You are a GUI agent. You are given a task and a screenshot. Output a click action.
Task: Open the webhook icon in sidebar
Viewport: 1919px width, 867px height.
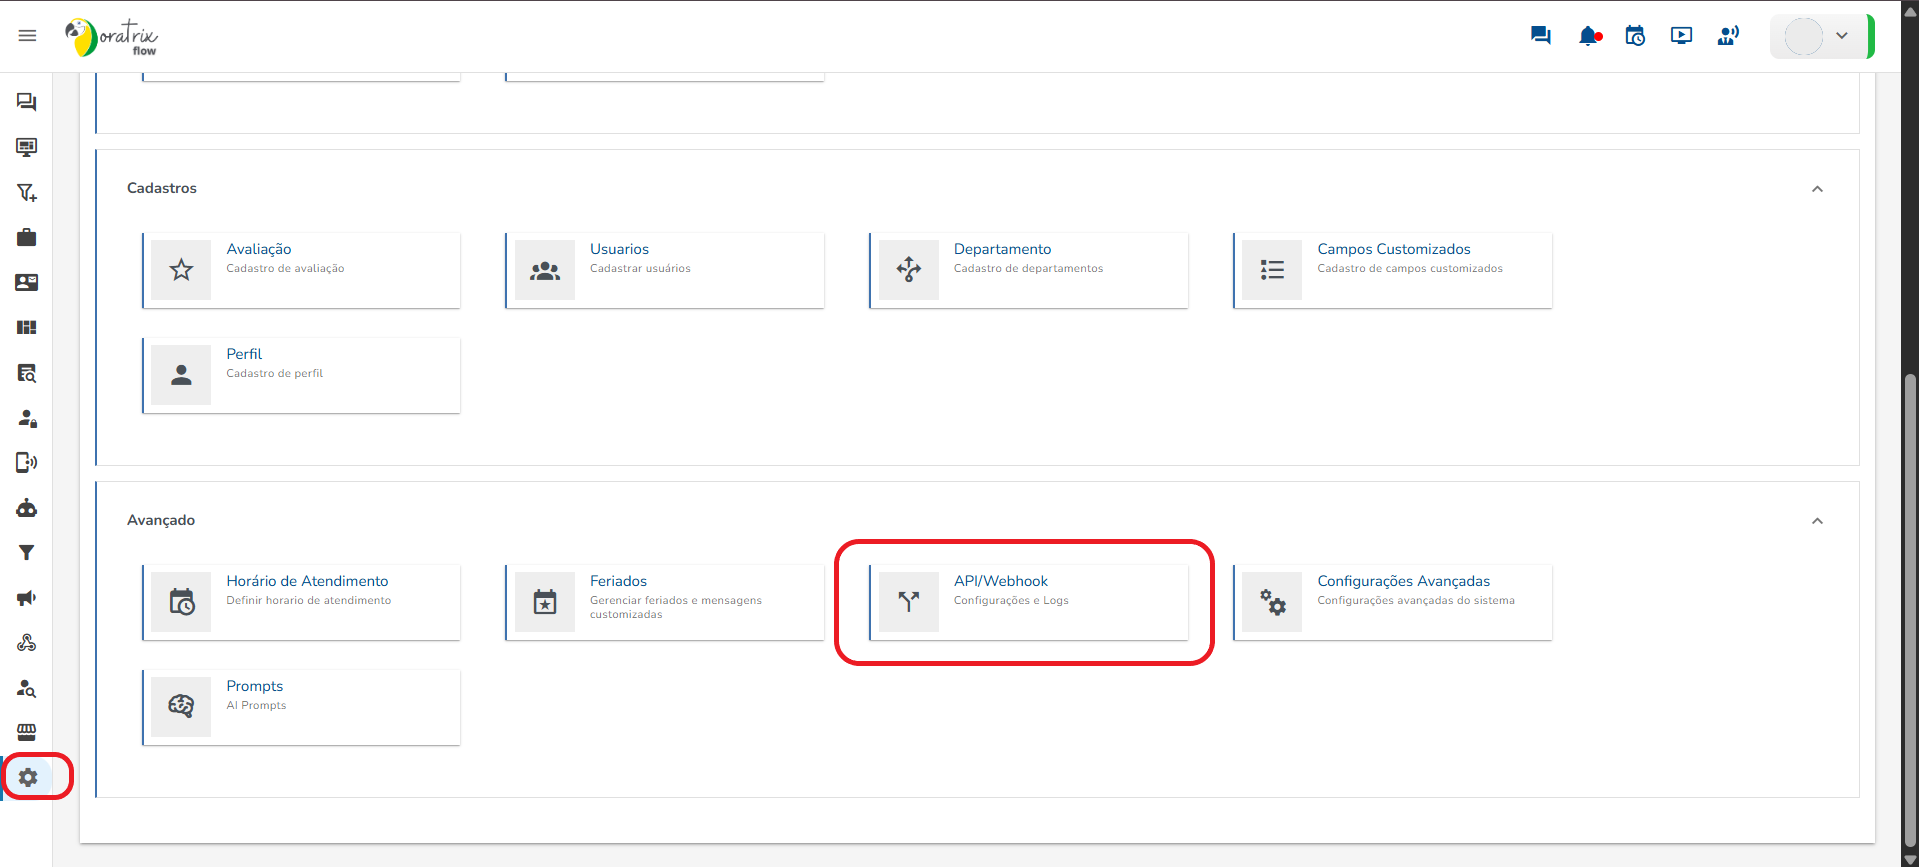click(x=27, y=643)
